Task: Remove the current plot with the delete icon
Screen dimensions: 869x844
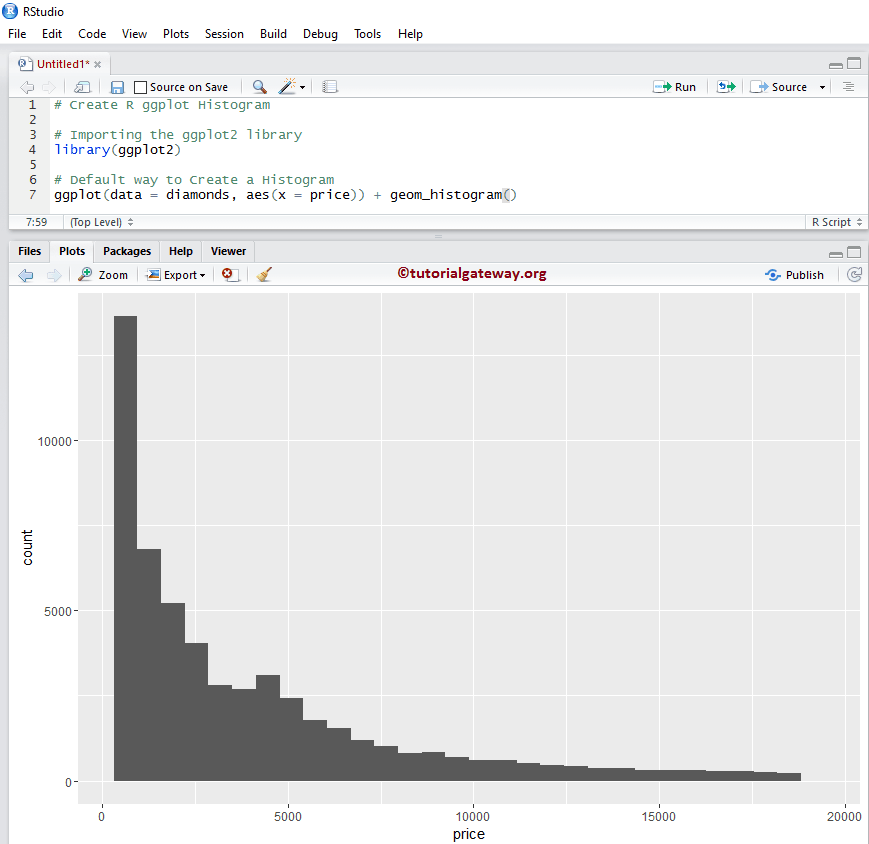Action: [x=229, y=274]
